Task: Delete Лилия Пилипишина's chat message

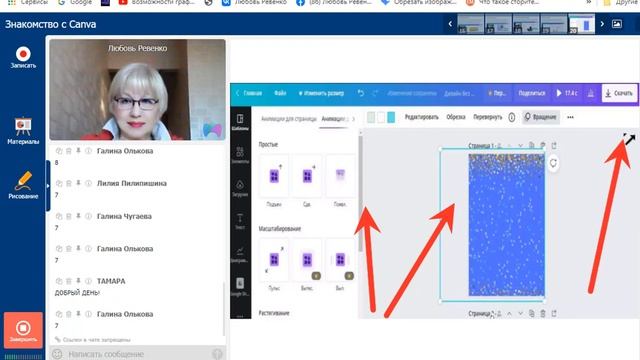Action: pyautogui.click(x=69, y=183)
